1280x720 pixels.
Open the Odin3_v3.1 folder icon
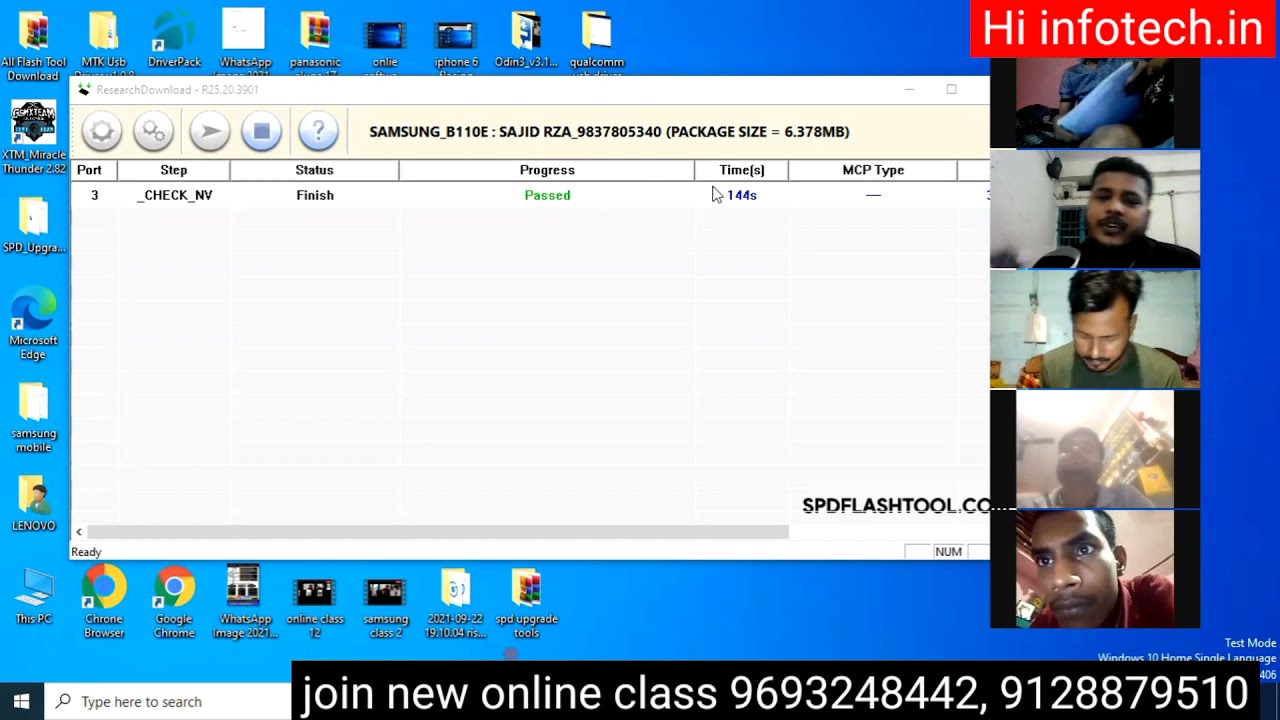pyautogui.click(x=526, y=40)
